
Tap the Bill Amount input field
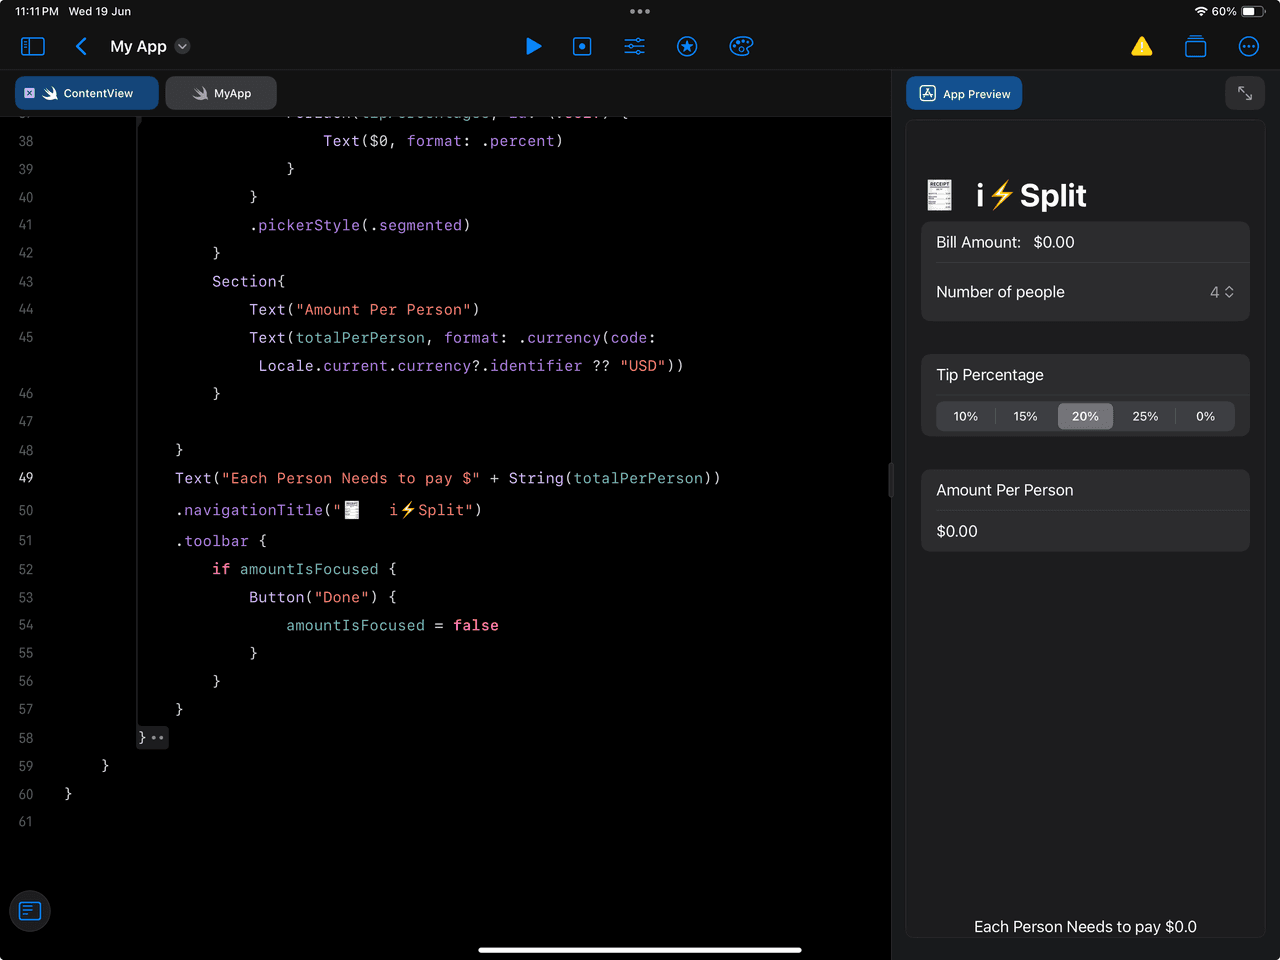1054,242
